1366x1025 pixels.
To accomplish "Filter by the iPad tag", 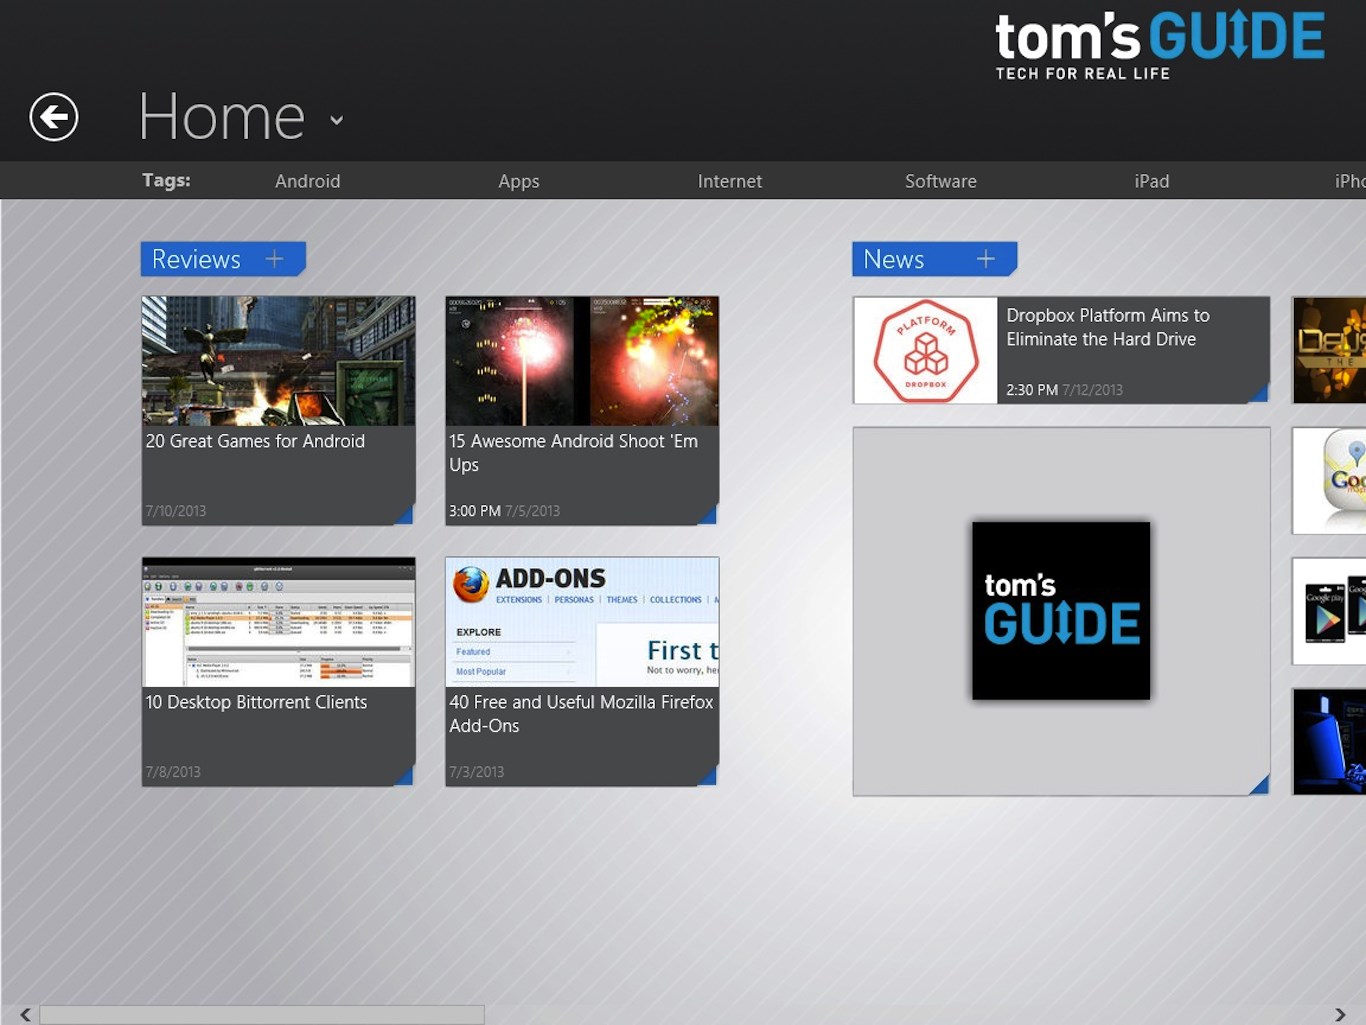I will (x=1151, y=181).
